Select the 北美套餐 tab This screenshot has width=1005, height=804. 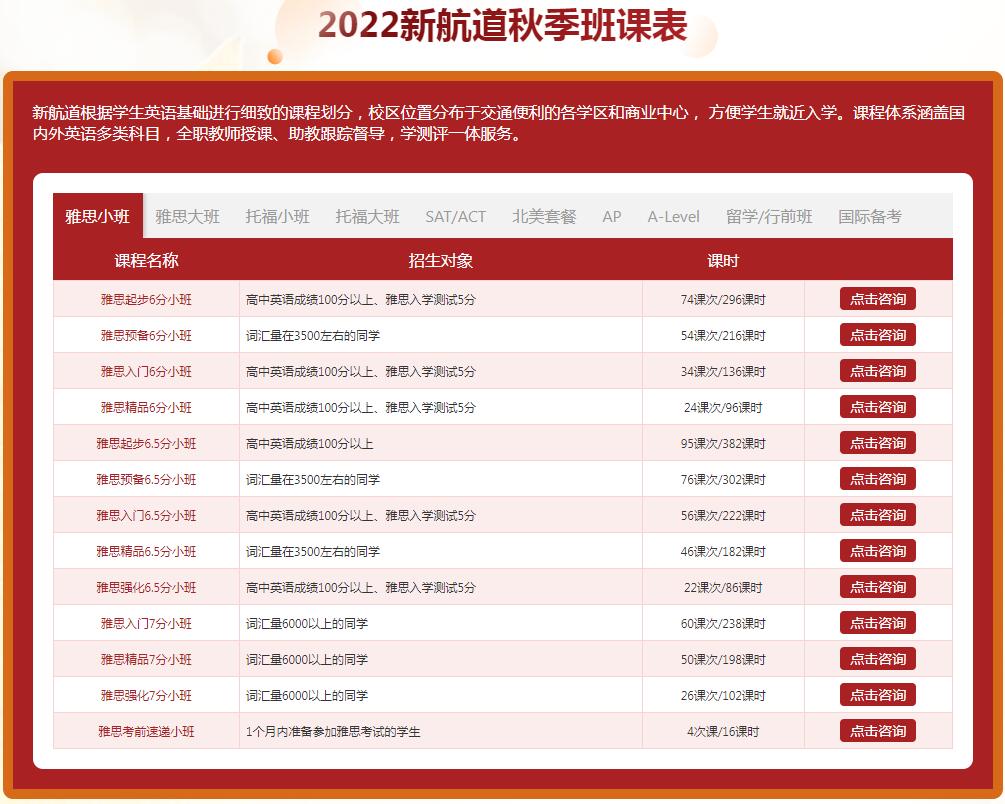[x=544, y=216]
